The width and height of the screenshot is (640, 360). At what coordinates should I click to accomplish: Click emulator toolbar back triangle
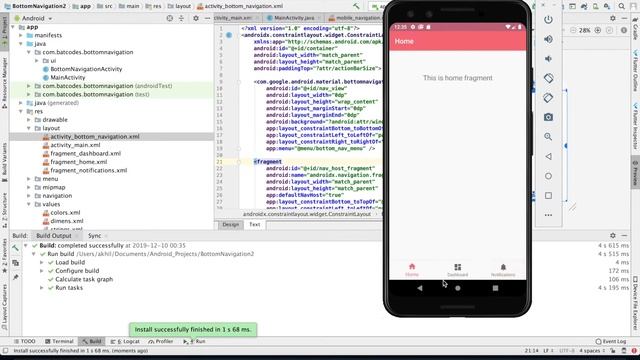[x=548, y=156]
